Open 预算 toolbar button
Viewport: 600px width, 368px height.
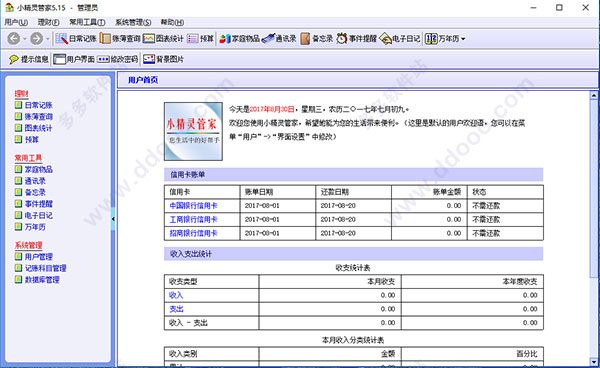[200, 38]
